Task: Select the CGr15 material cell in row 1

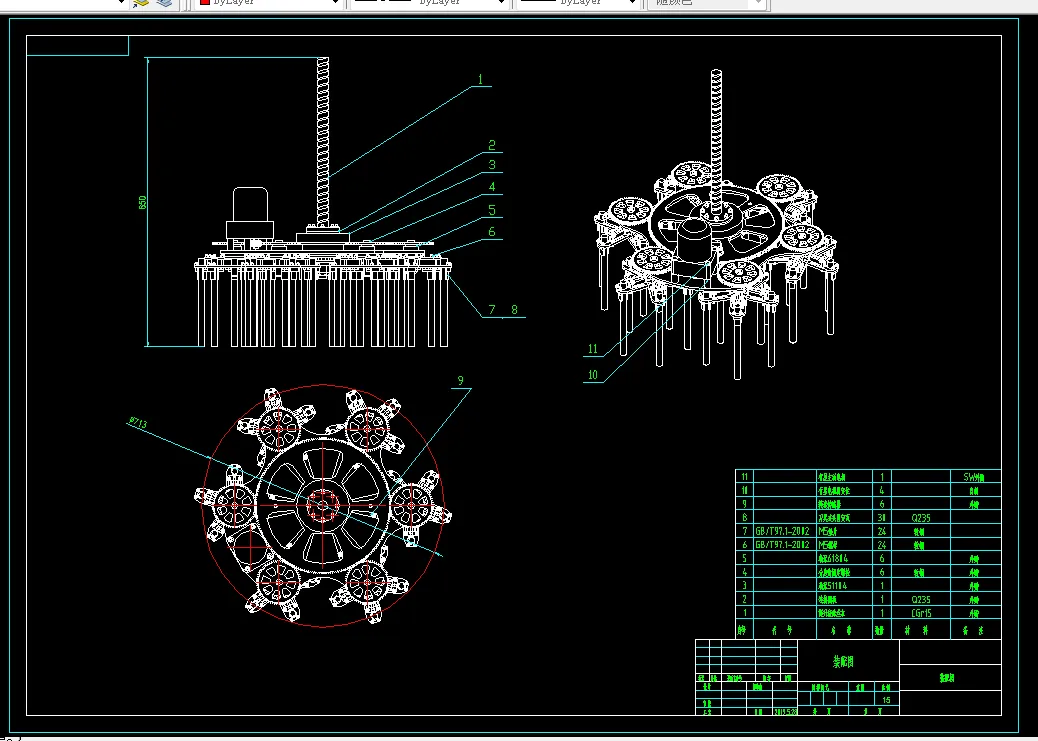Action: [x=921, y=613]
